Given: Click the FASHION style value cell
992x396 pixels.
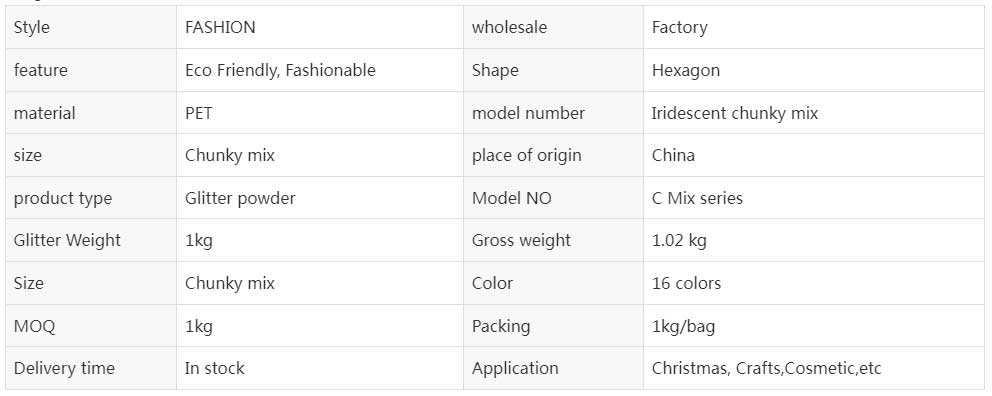Looking at the screenshot, I should pyautogui.click(x=319, y=27).
